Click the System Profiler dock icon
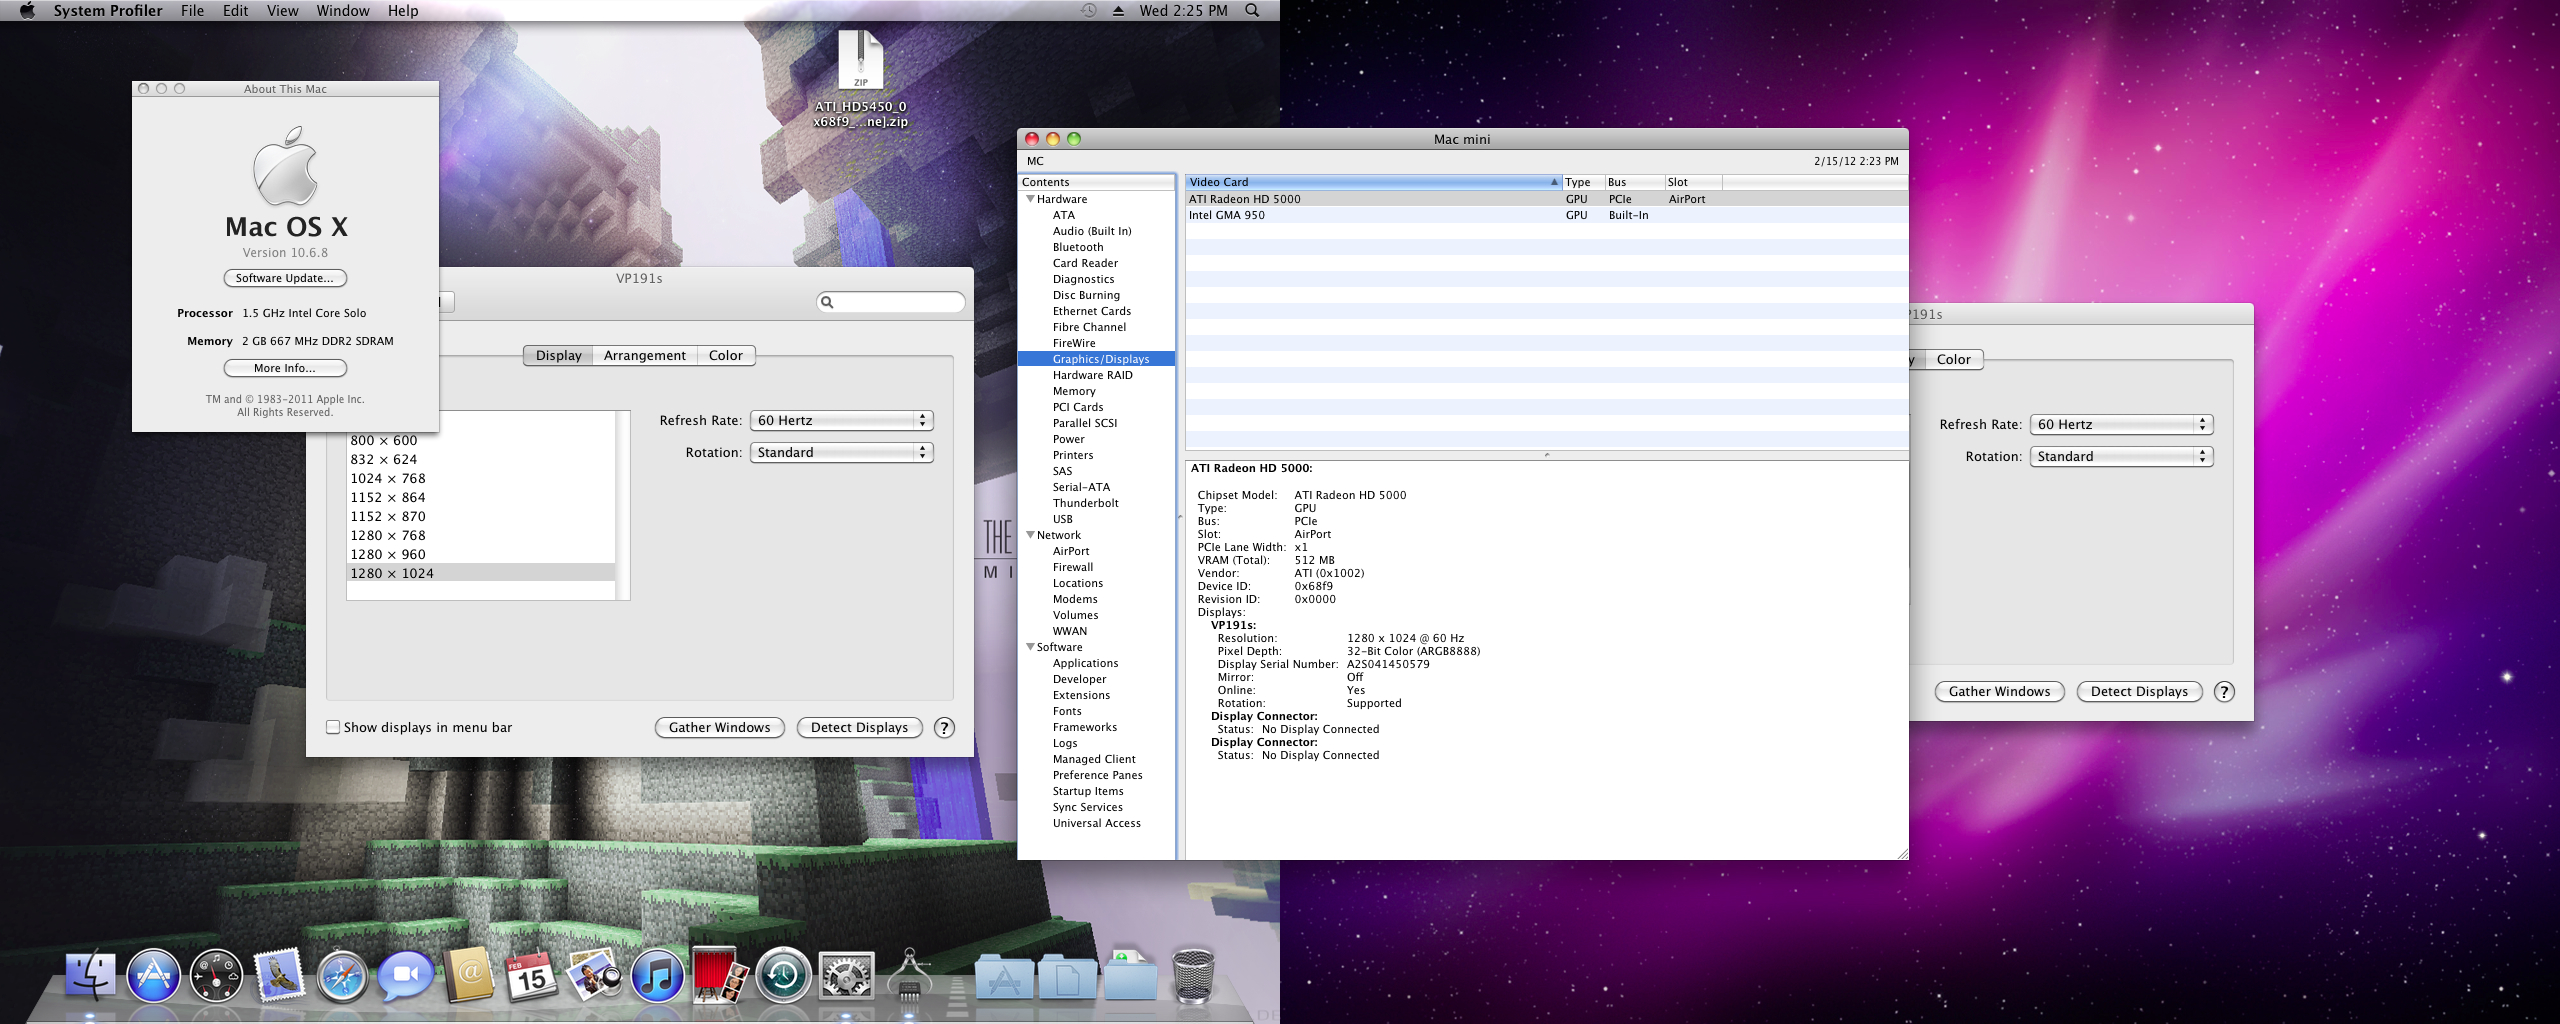 click(x=909, y=975)
